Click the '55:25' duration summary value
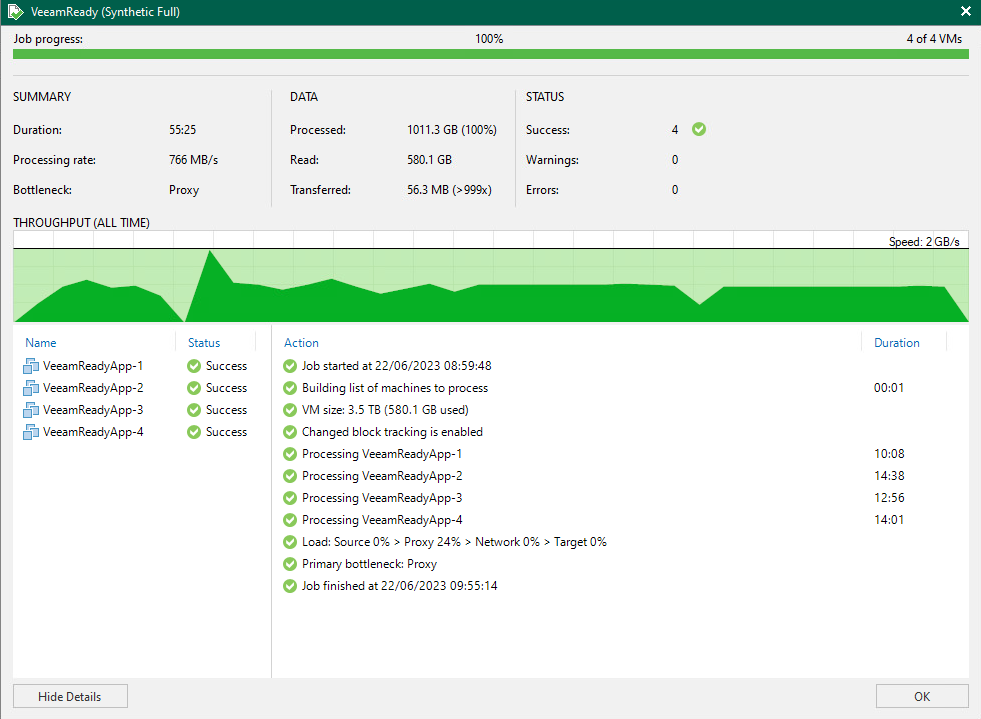981x719 pixels. 182,130
